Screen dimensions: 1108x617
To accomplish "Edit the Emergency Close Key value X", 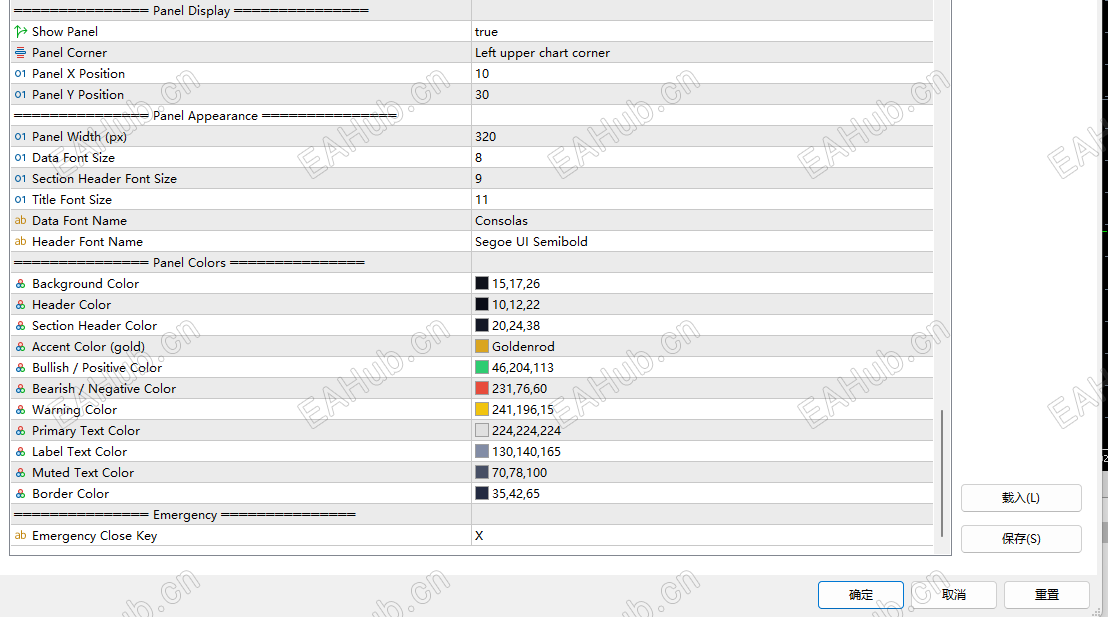I will click(702, 536).
